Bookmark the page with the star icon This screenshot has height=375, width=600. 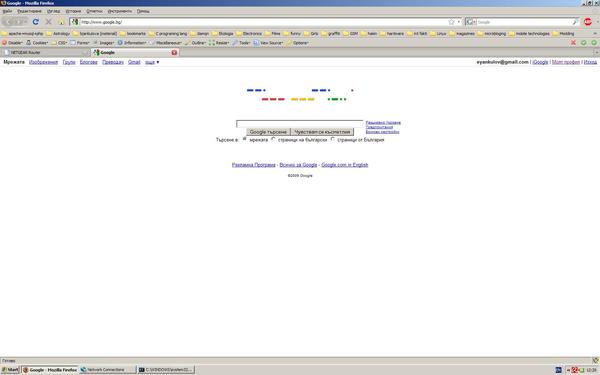point(452,22)
